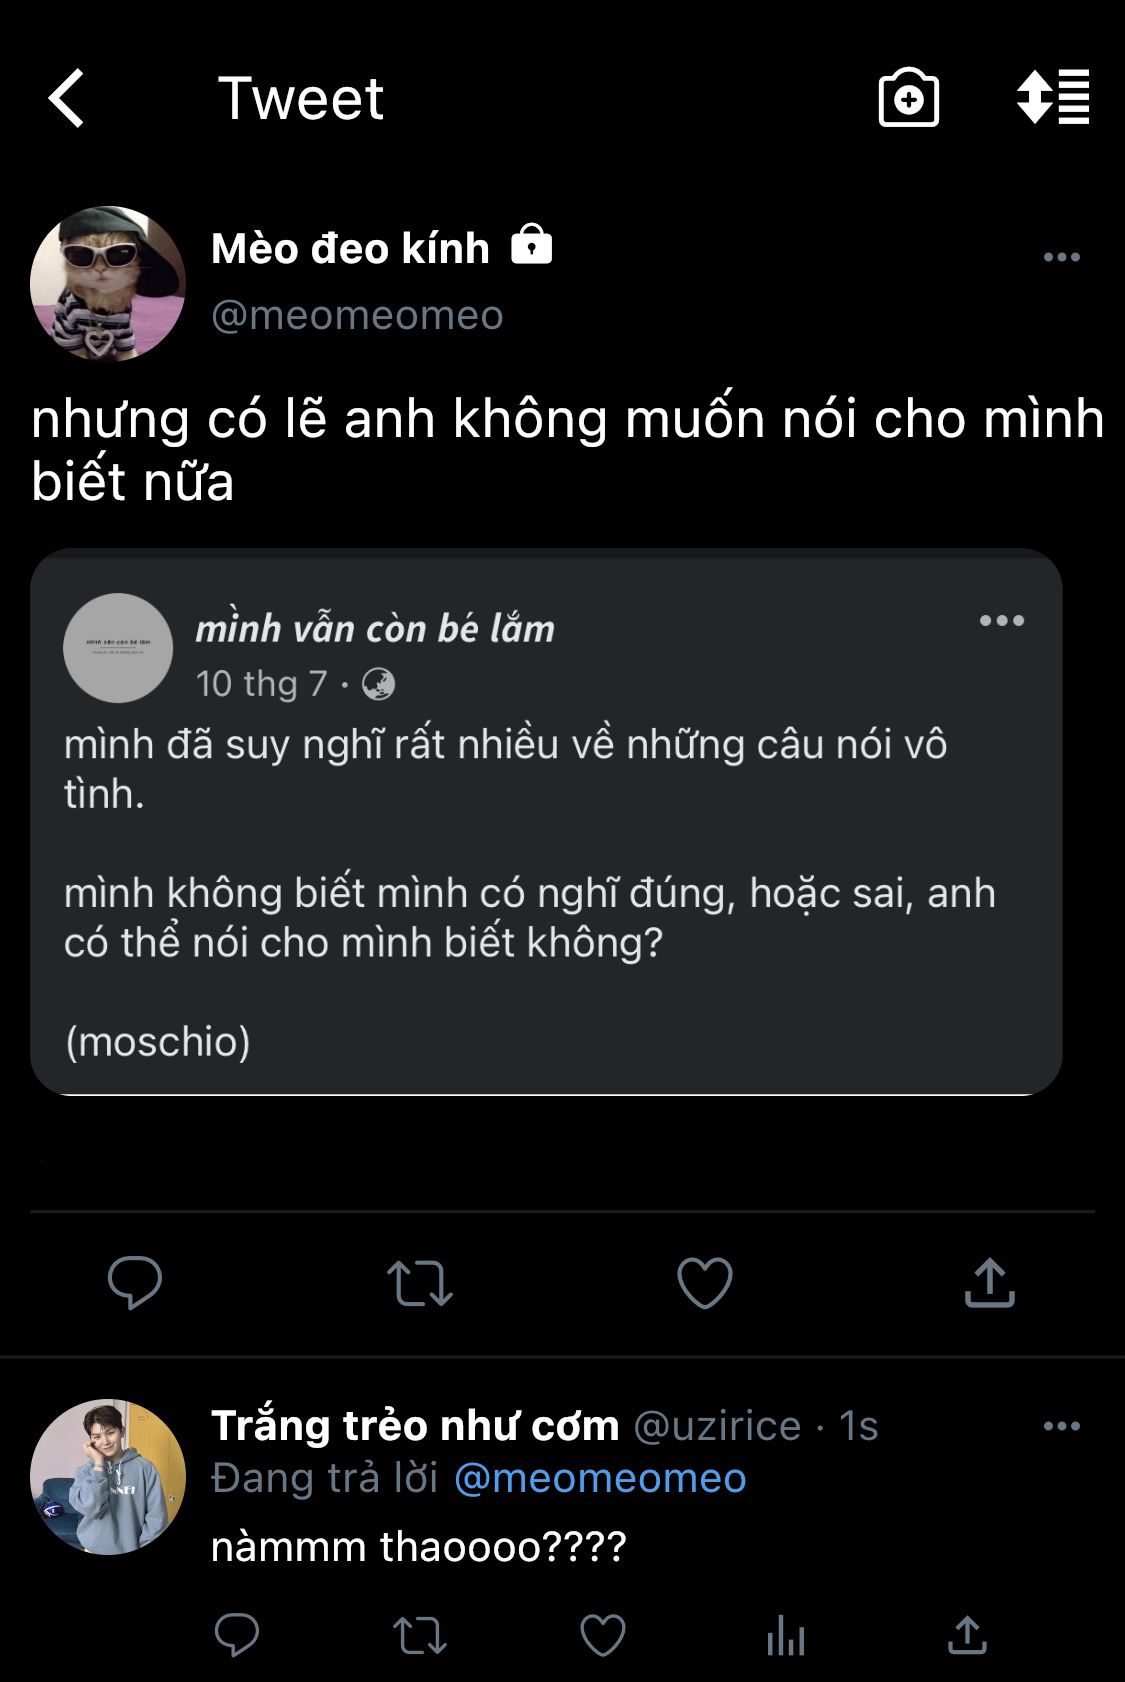This screenshot has height=1682, width=1125.
Task: Like the uzirice reply
Action: [603, 1636]
